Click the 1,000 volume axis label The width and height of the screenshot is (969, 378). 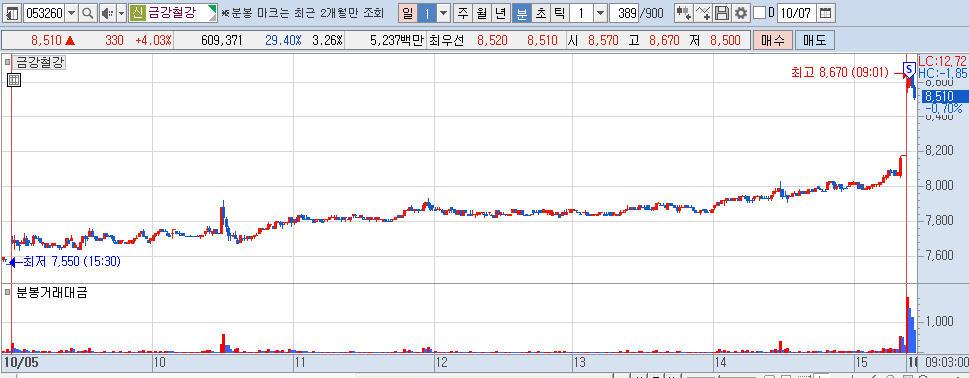(x=938, y=321)
